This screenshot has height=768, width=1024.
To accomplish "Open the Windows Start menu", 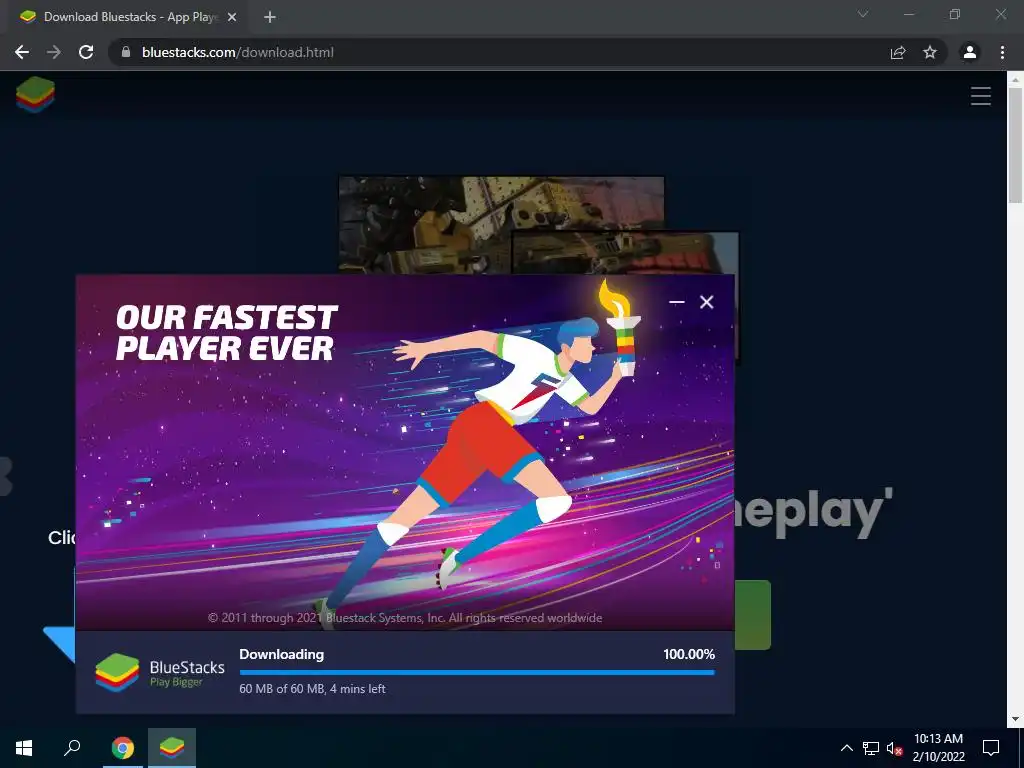I will tap(24, 748).
